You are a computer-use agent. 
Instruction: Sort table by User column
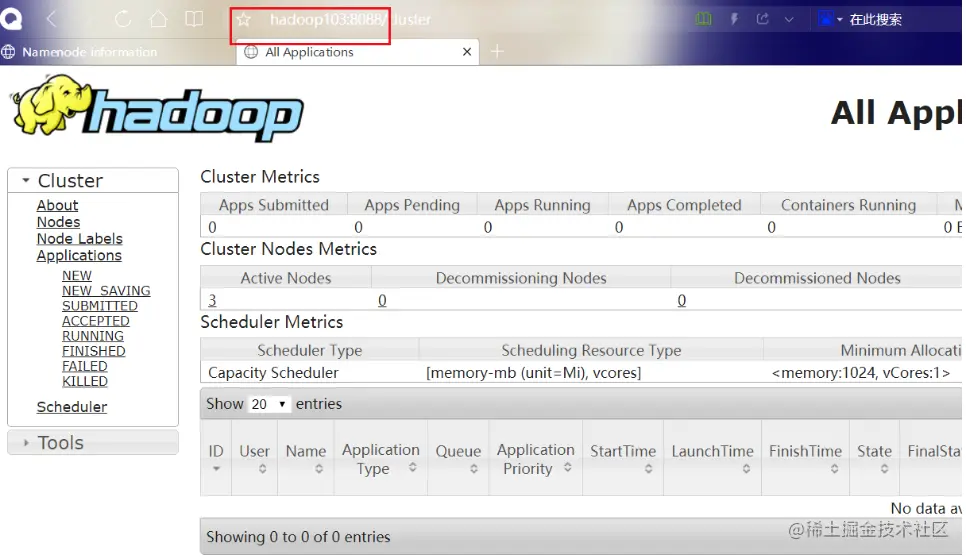point(254,458)
